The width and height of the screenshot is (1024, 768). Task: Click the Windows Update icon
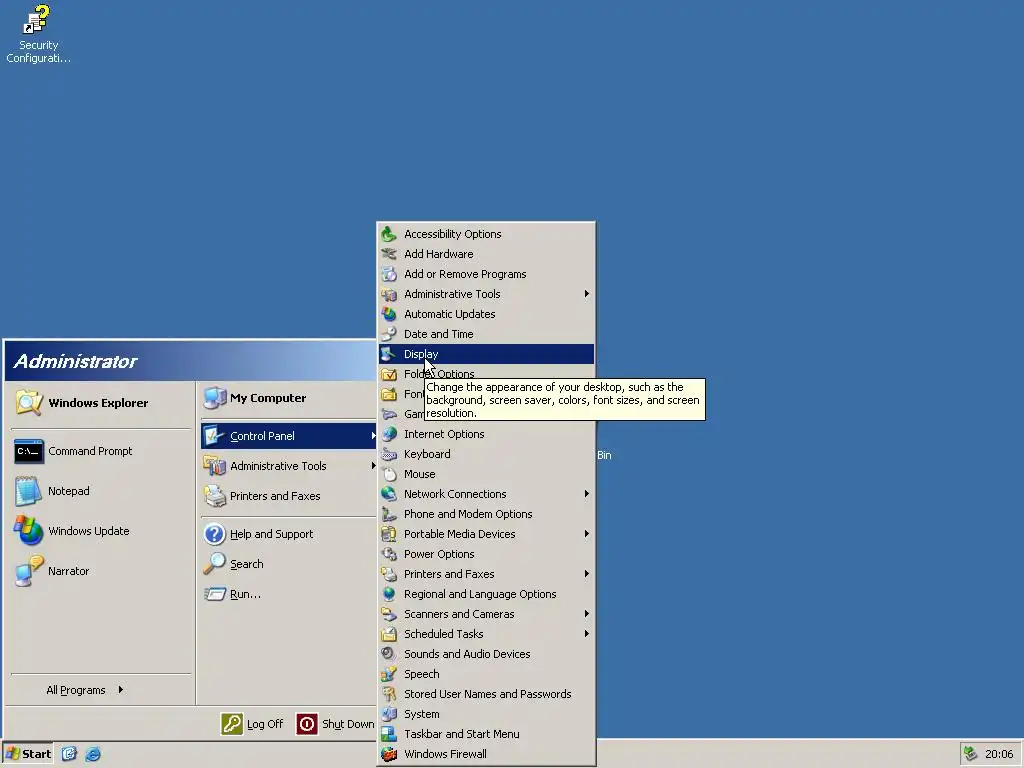[29, 531]
